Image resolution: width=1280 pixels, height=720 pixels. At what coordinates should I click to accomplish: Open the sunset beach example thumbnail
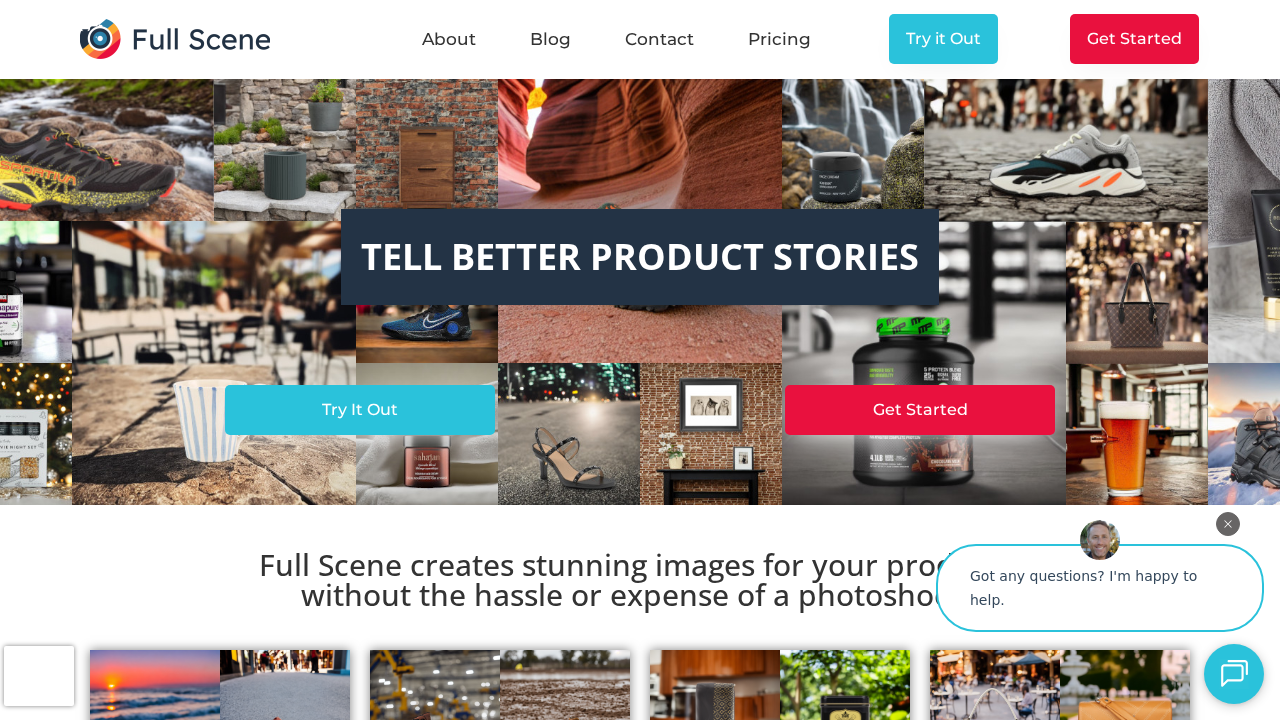[155, 685]
